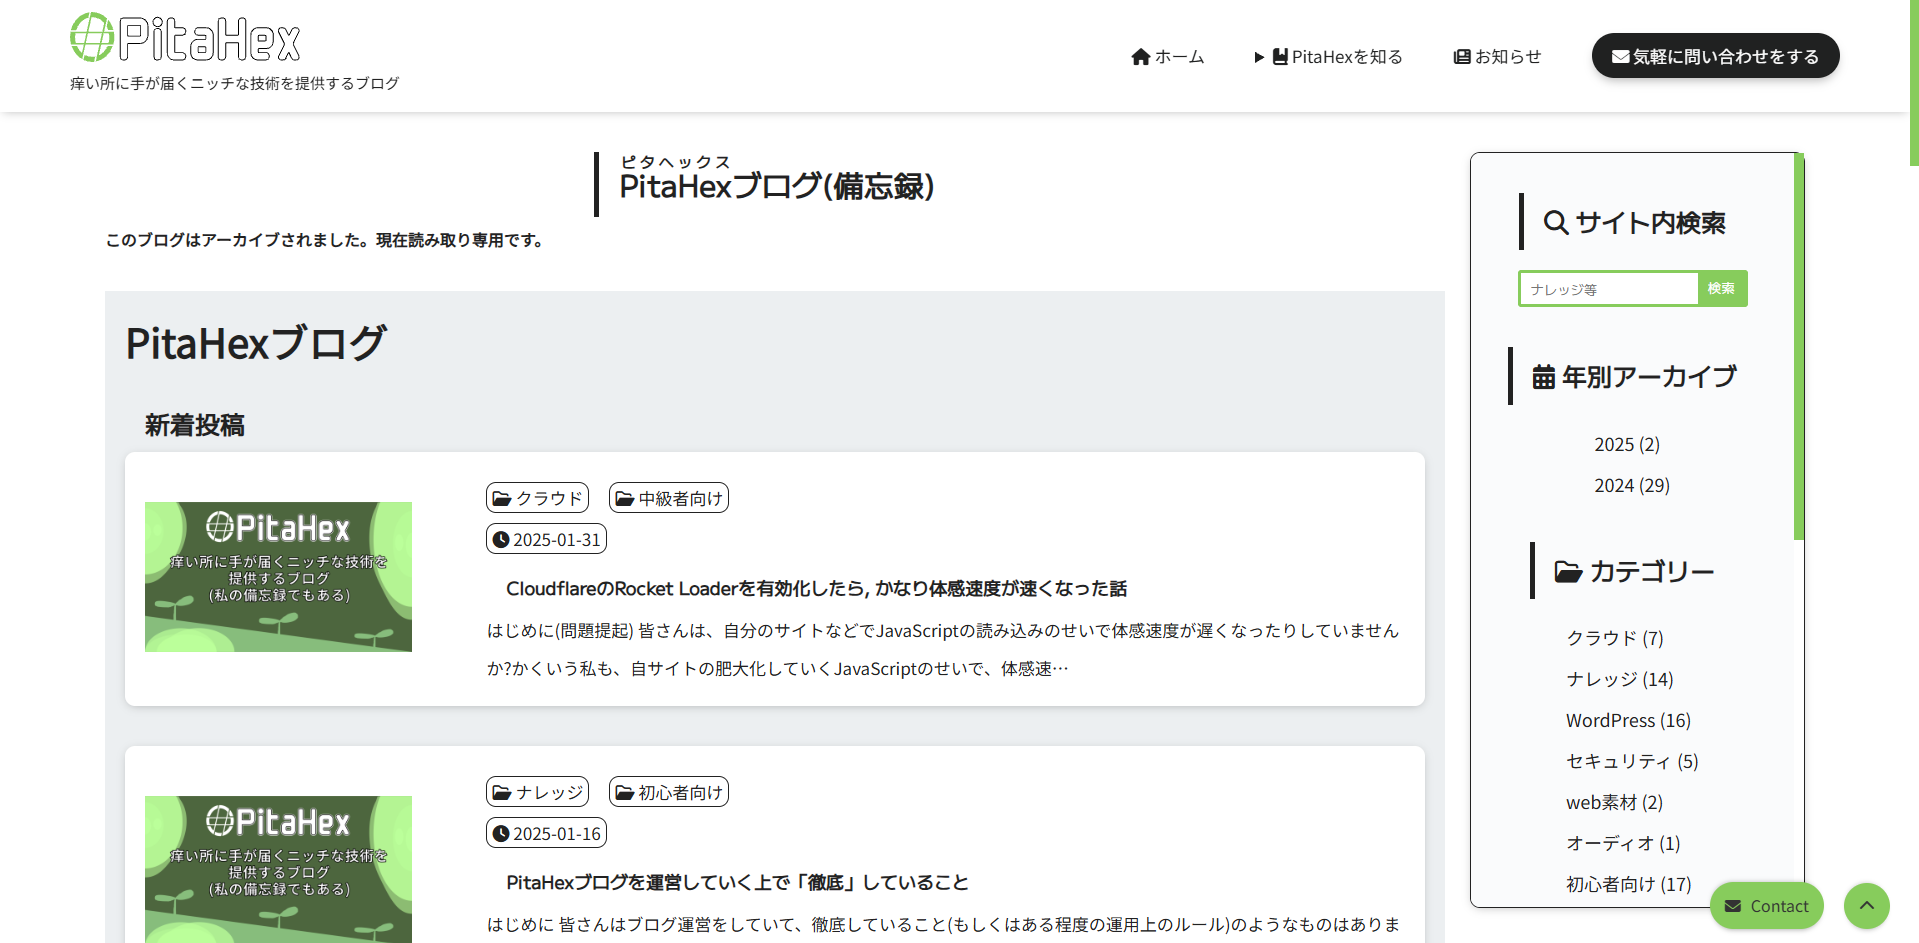The image size is (1919, 943).
Task: Select the 初心者向け tag on second post
Action: pyautogui.click(x=668, y=792)
